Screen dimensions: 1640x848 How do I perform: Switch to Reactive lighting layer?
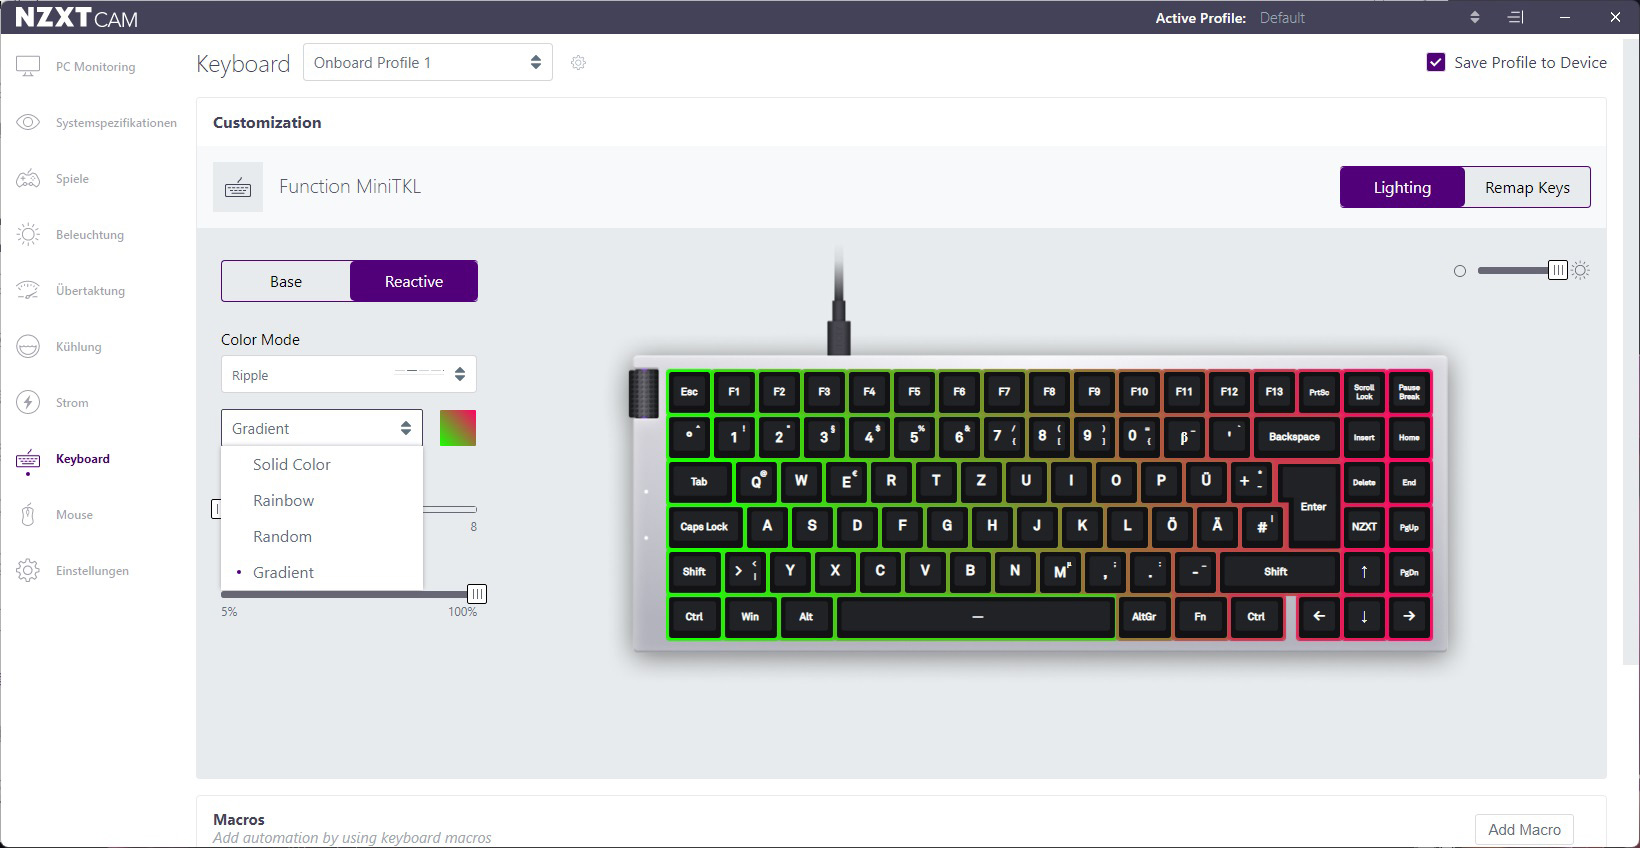(414, 281)
